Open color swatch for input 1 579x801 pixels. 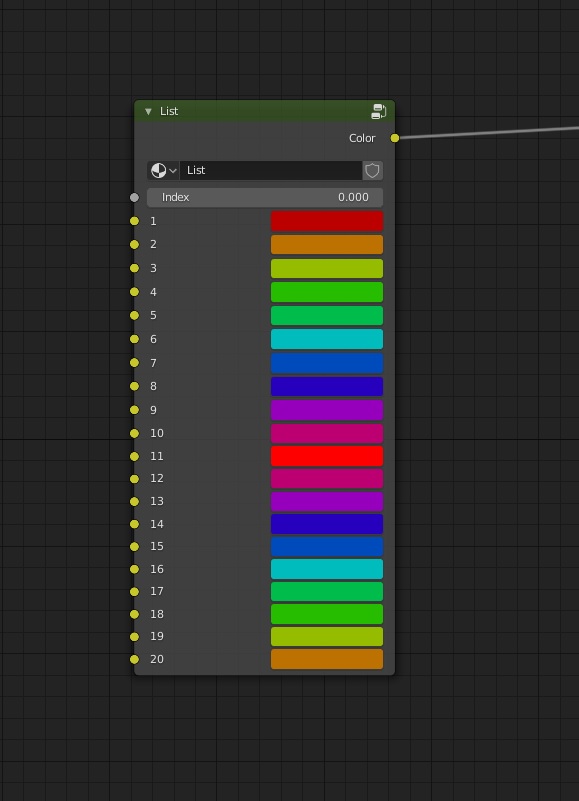[327, 221]
